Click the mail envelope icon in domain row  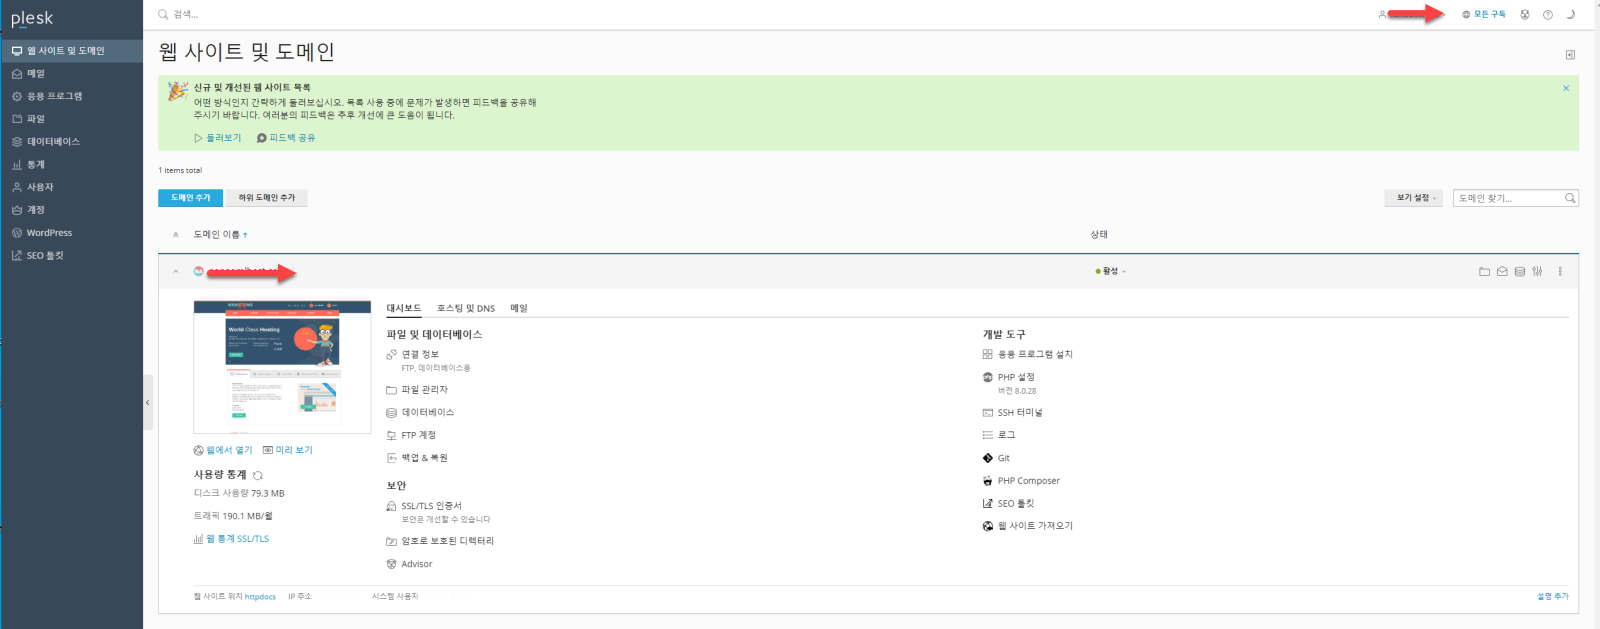tap(1502, 271)
